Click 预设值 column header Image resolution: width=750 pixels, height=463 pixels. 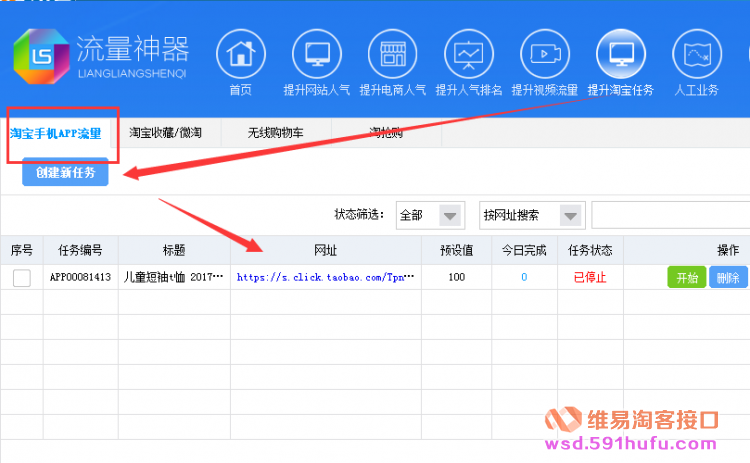click(x=457, y=250)
